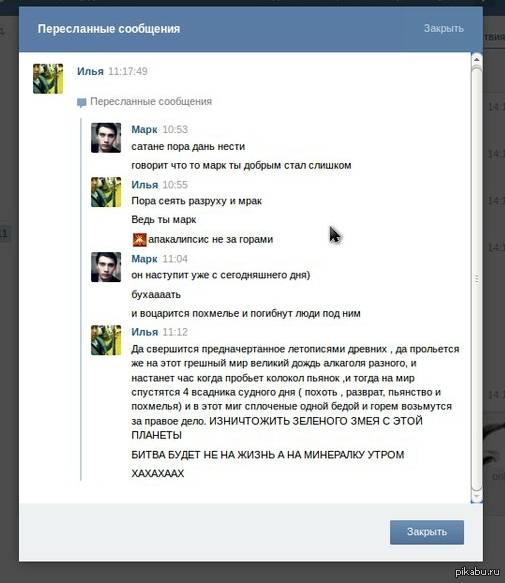Click the forwarded messages speech bubble icon

(x=81, y=102)
